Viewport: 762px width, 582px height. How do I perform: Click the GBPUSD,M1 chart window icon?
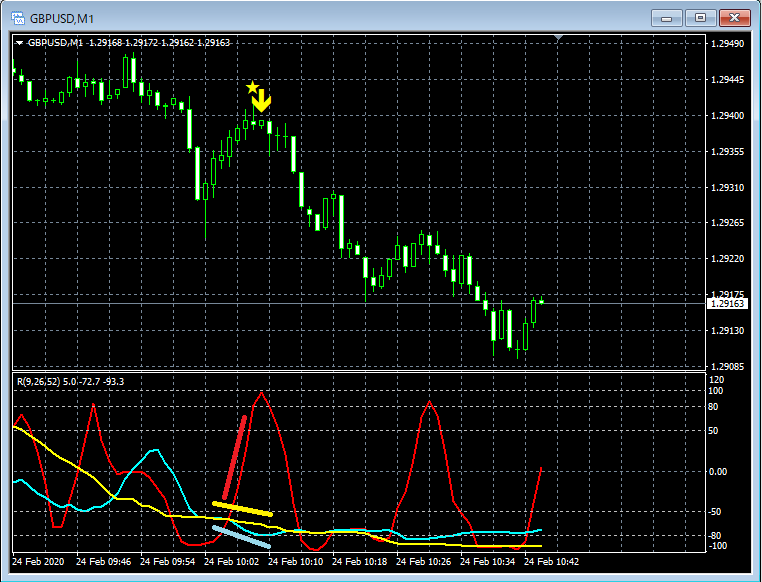click(x=18, y=18)
